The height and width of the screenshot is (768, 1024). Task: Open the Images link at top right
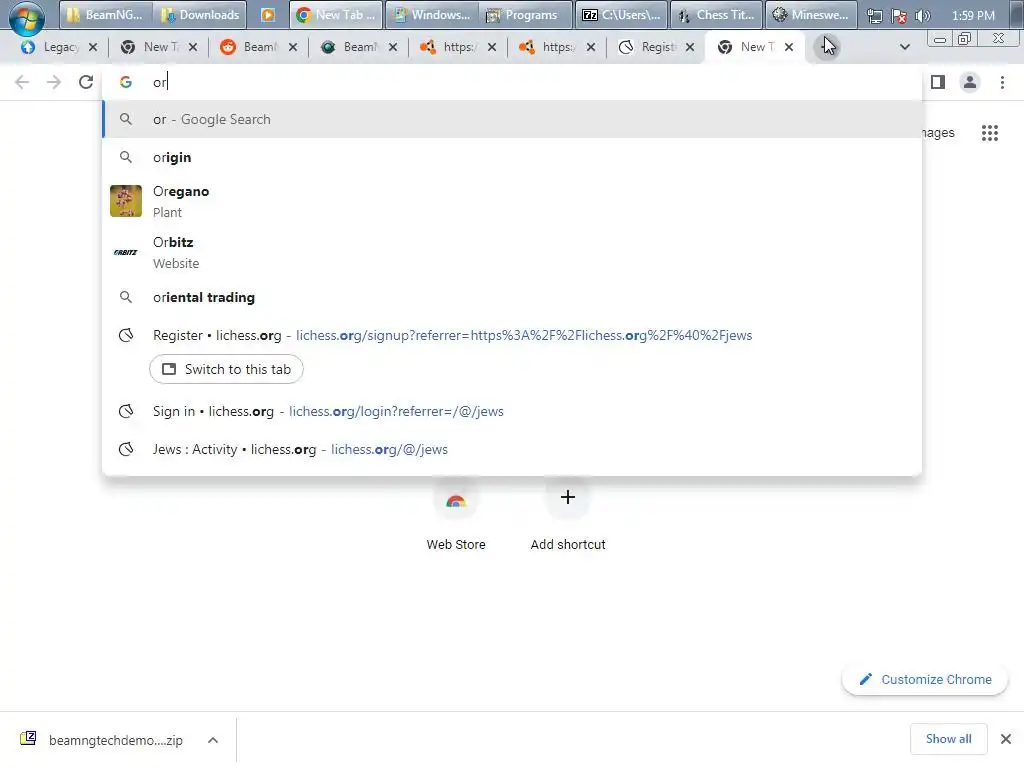tap(938, 133)
